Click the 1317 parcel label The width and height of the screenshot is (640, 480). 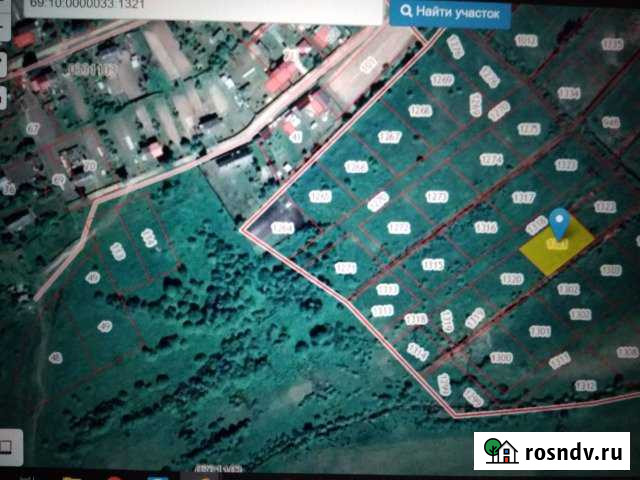pos(523,198)
